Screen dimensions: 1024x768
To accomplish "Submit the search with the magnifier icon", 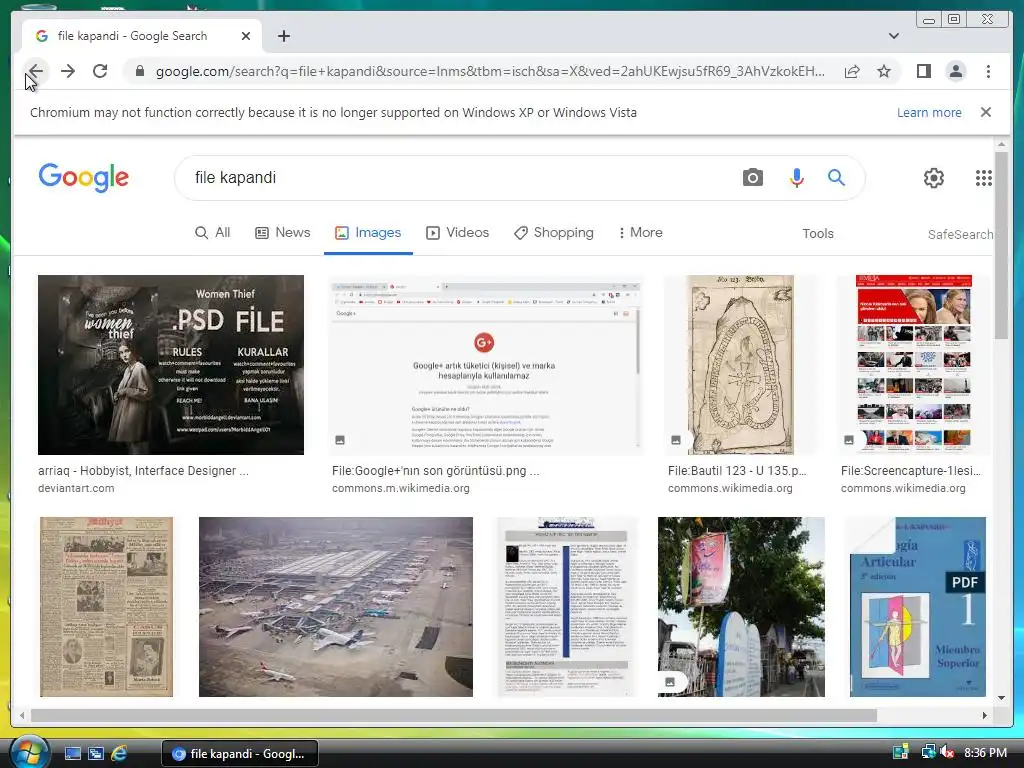I will coord(836,178).
